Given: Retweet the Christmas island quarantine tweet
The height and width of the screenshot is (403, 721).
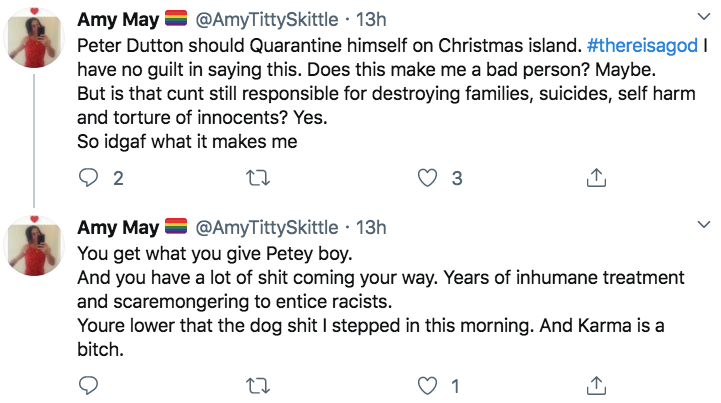Looking at the screenshot, I should point(260,179).
